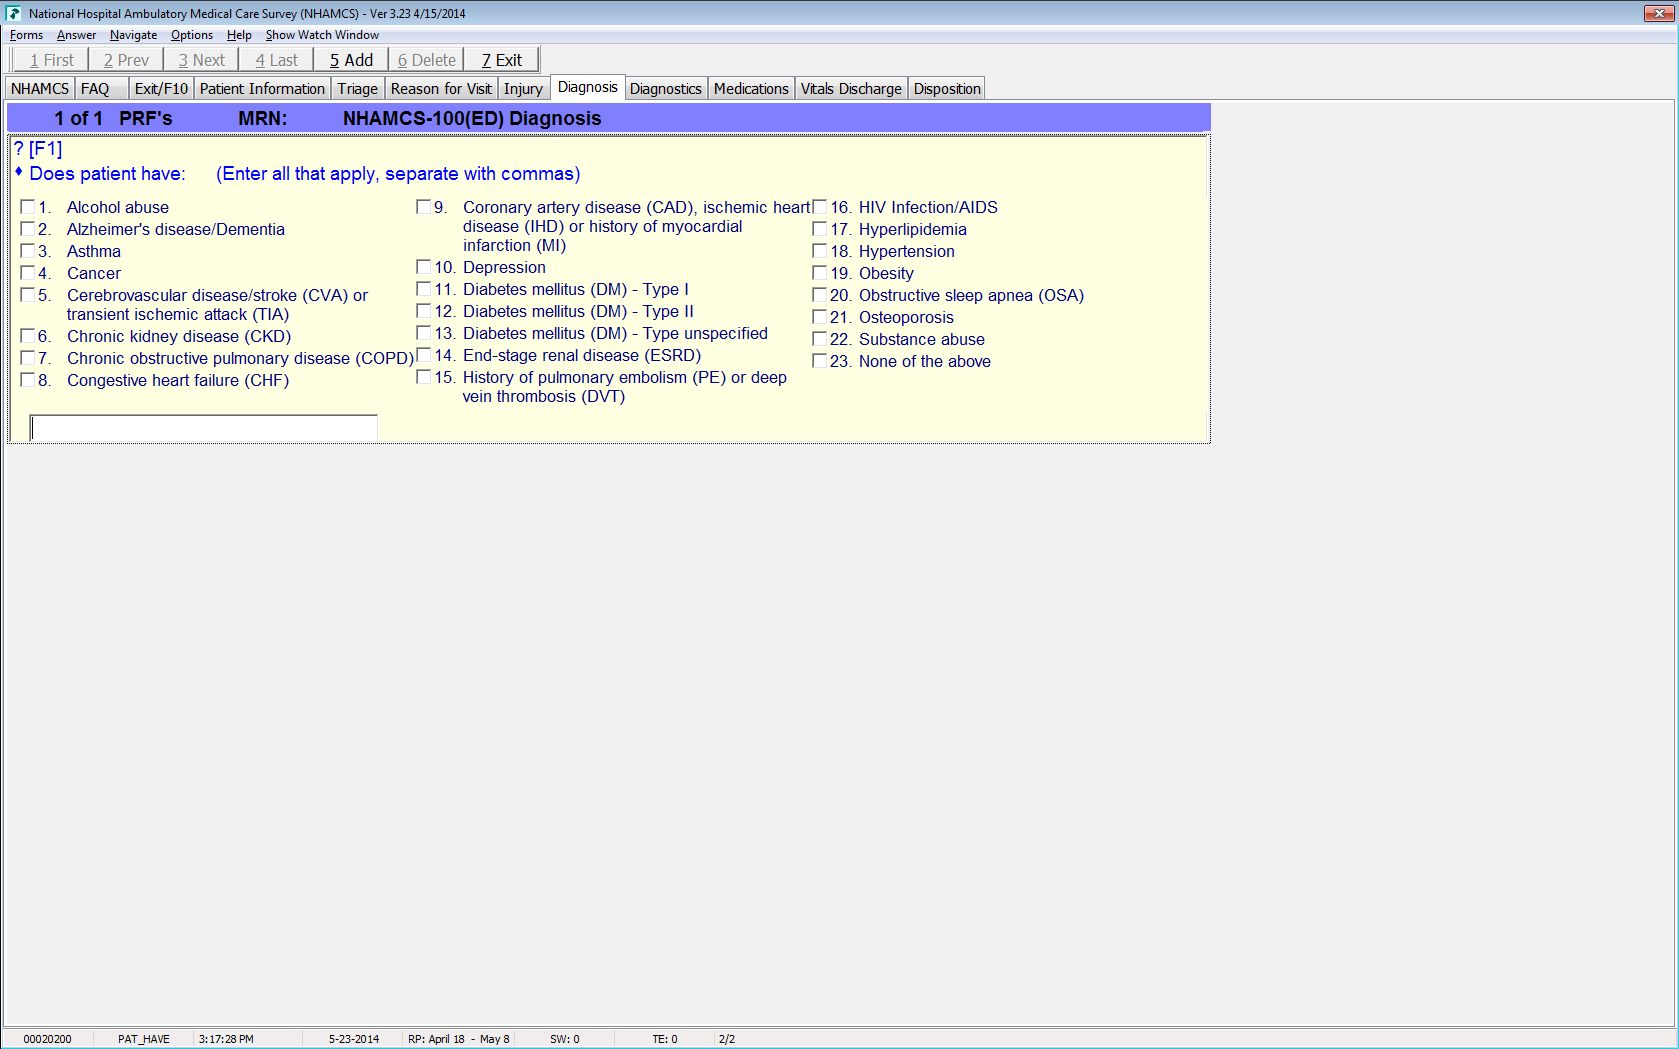Image resolution: width=1679 pixels, height=1049 pixels.
Task: Select the Diagnosis tab
Action: 588,87
